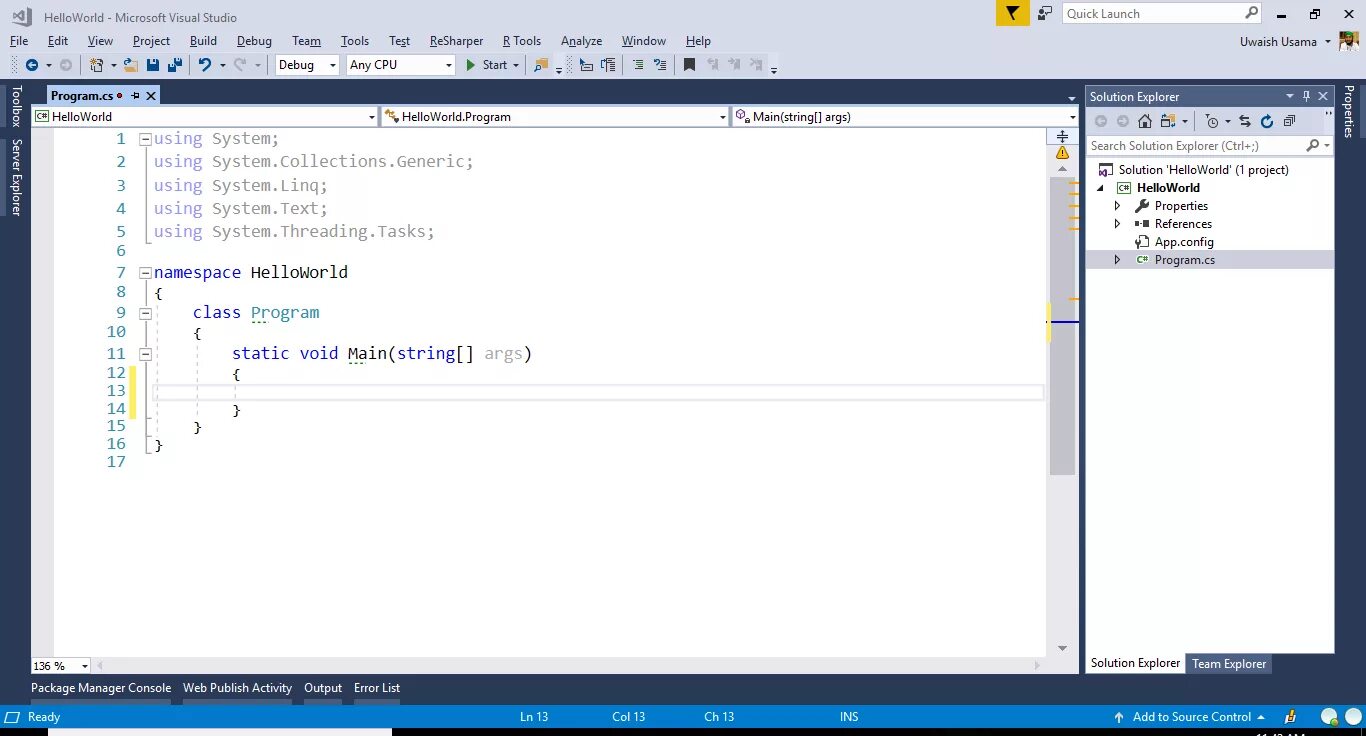Image resolution: width=1366 pixels, height=736 pixels.
Task: Click the Send Feedback person icon
Action: (x=1045, y=13)
